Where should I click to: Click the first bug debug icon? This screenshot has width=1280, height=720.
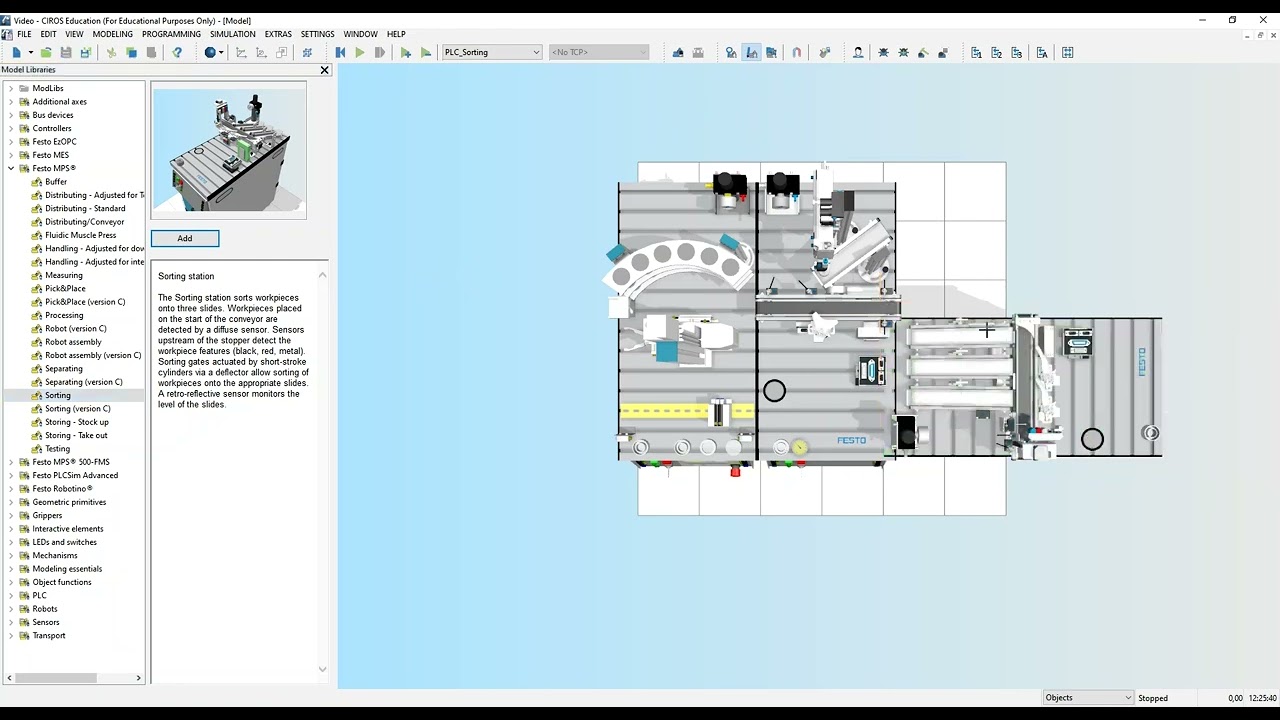coord(883,52)
